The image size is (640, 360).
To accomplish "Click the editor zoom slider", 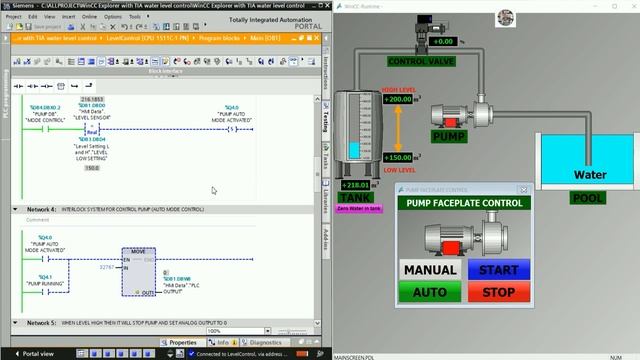I will point(292,331).
